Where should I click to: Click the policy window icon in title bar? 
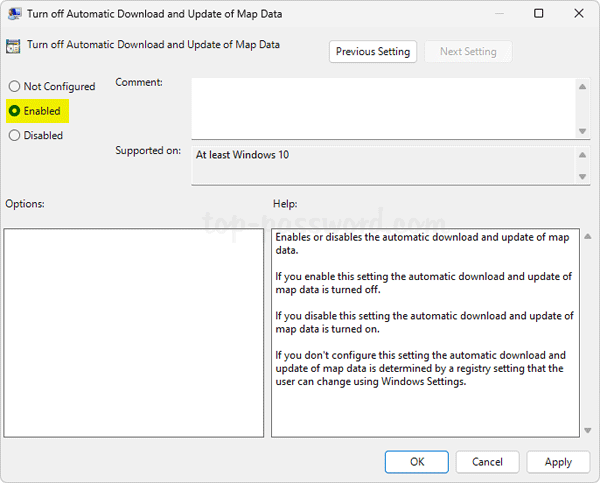14,14
